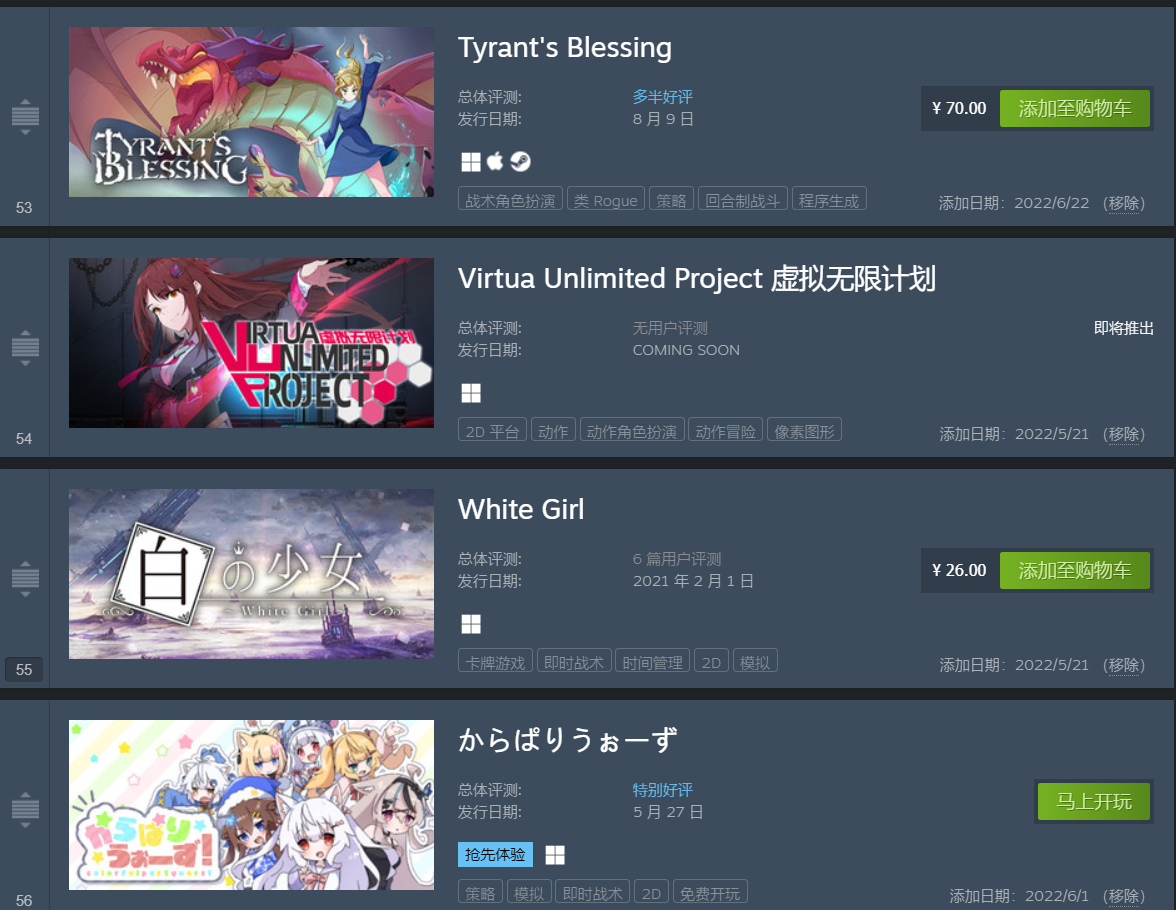This screenshot has height=910, width=1176.
Task: Click the rank number field showing 55
Action: click(x=24, y=669)
